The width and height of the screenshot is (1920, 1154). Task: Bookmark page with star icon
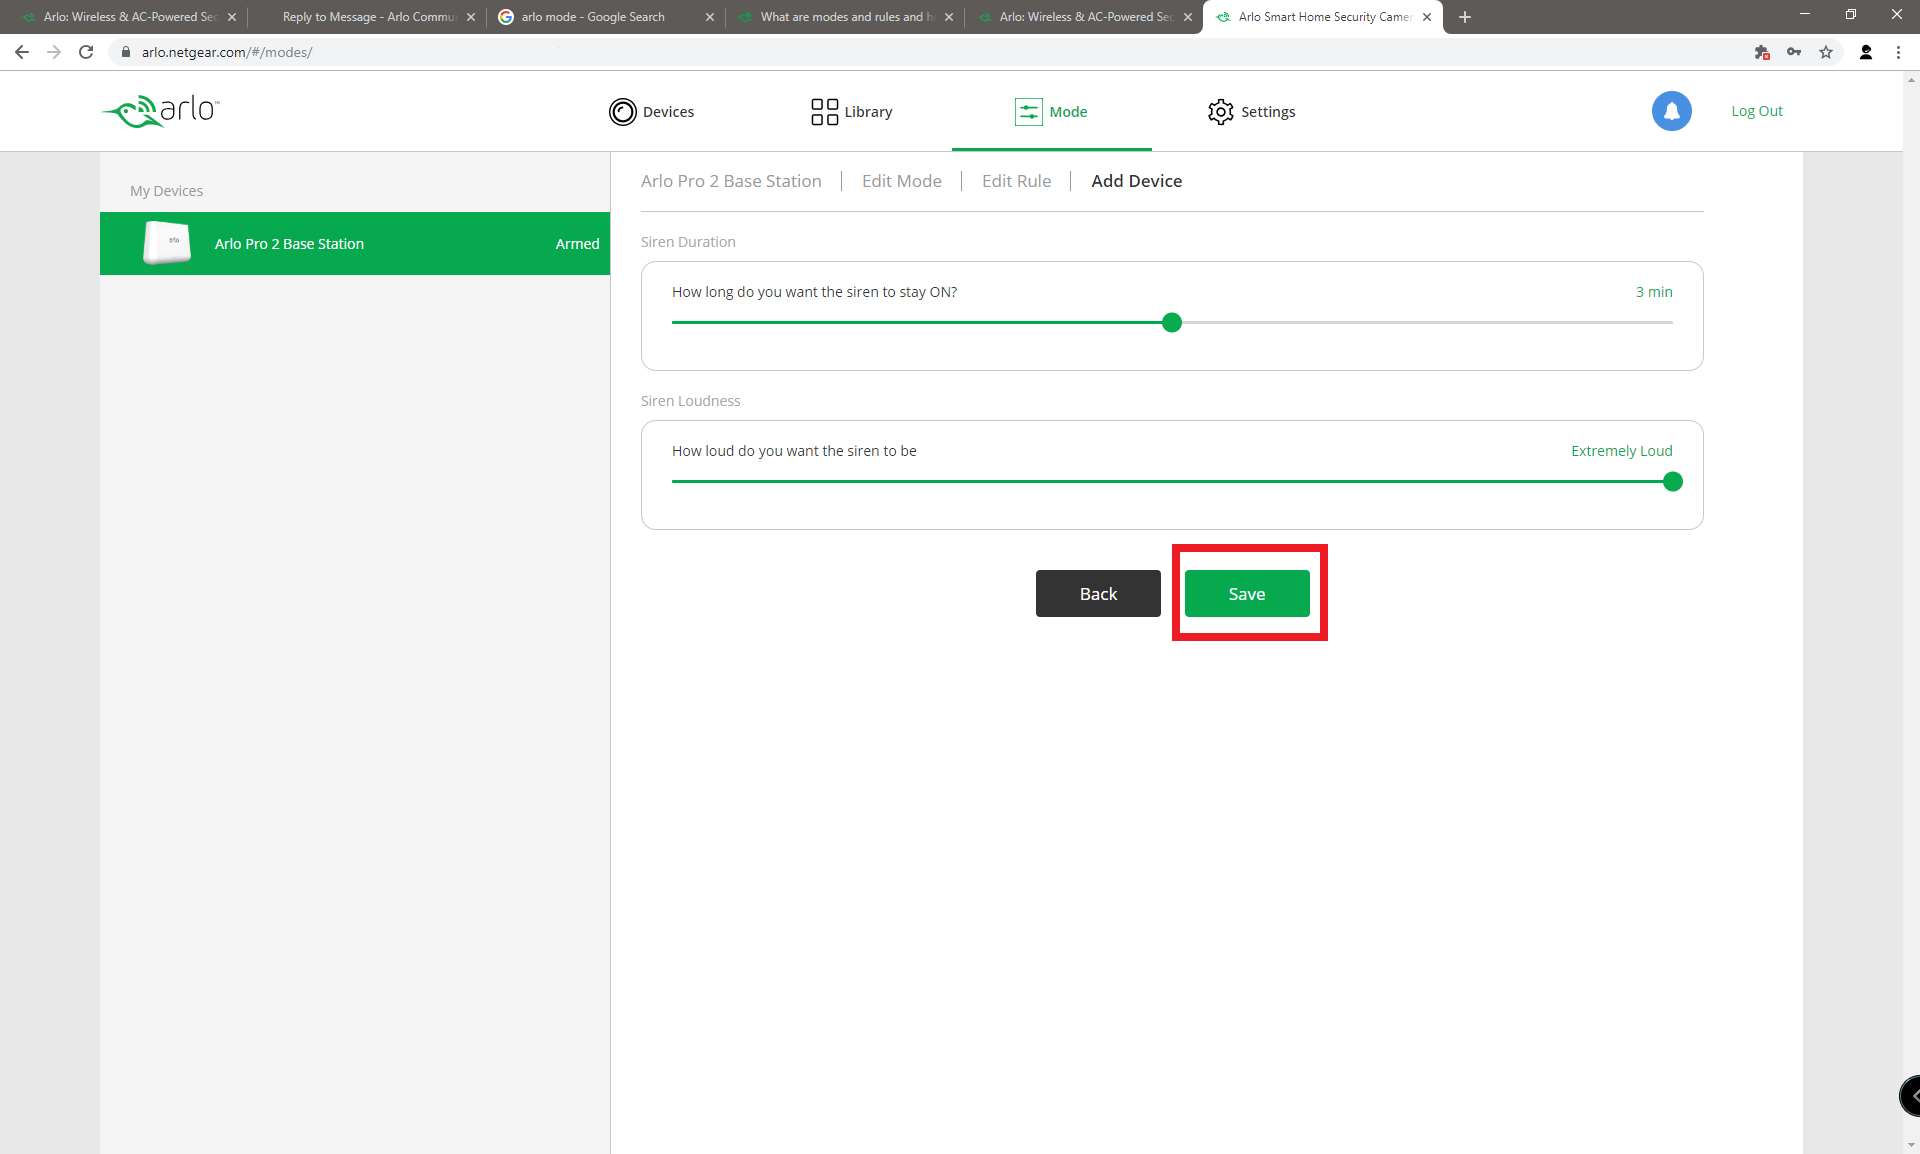point(1826,52)
